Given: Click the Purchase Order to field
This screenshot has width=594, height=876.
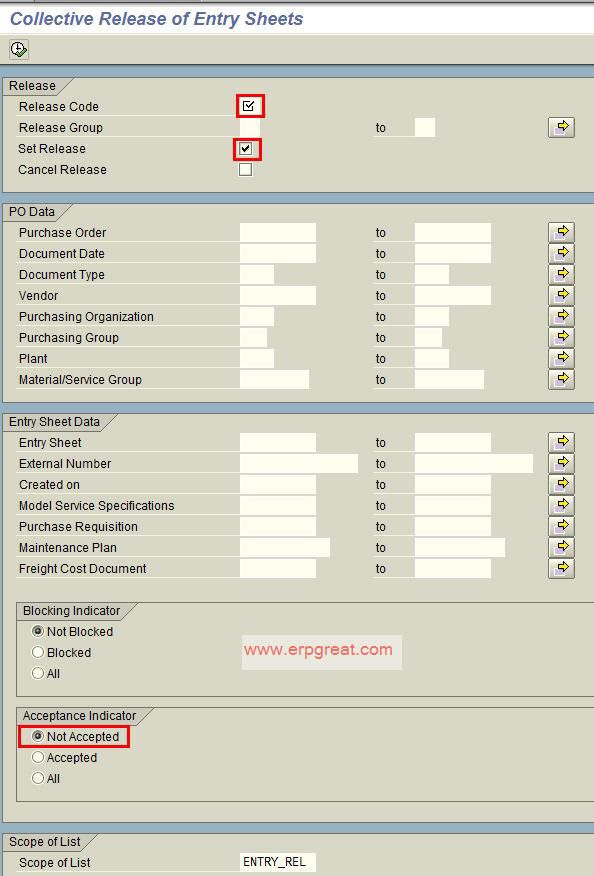Looking at the screenshot, I should [453, 232].
